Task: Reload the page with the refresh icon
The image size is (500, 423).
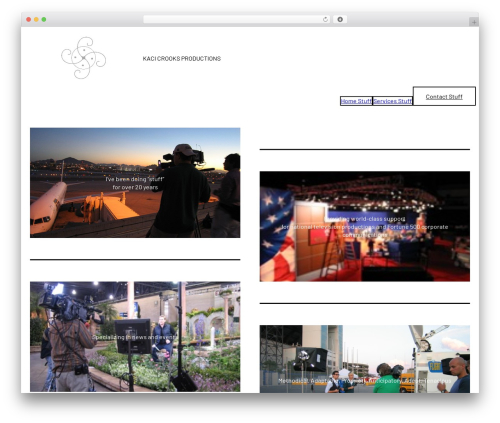Action: [x=325, y=19]
